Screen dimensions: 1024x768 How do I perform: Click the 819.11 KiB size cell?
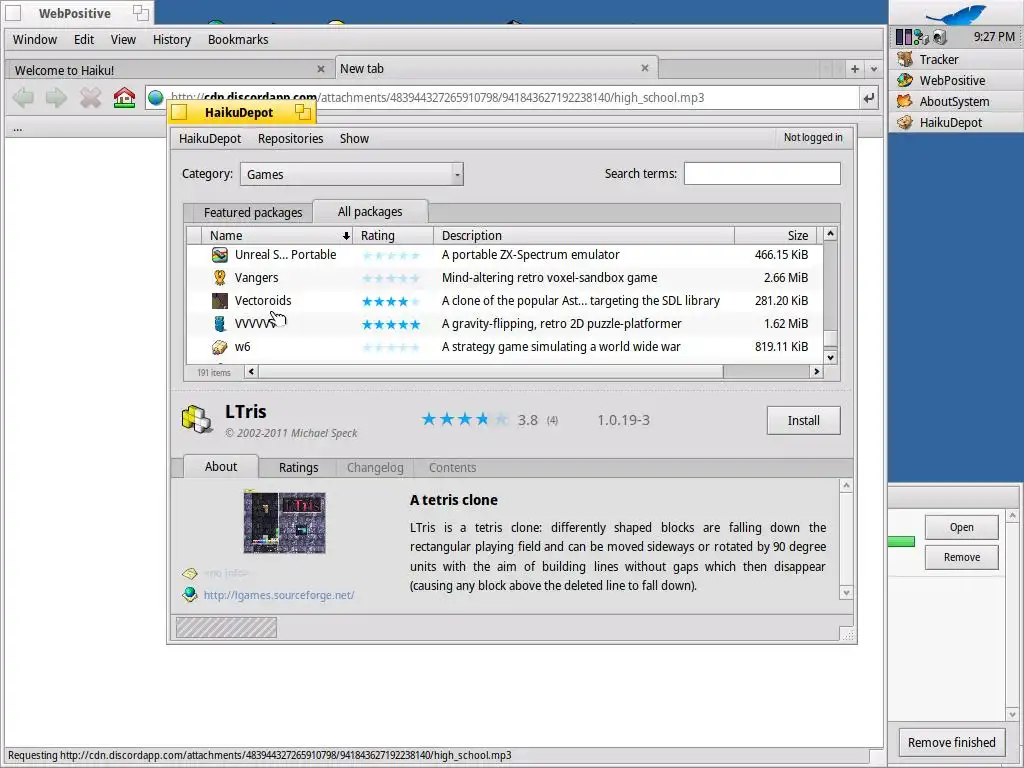[781, 347]
